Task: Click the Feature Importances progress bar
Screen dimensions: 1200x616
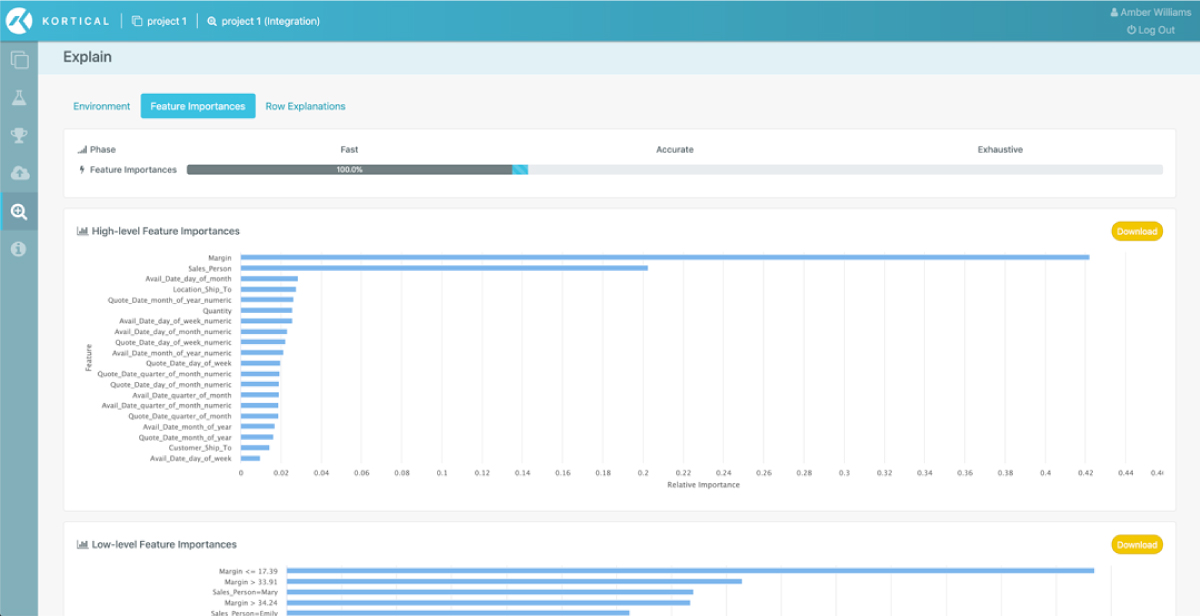Action: point(675,170)
